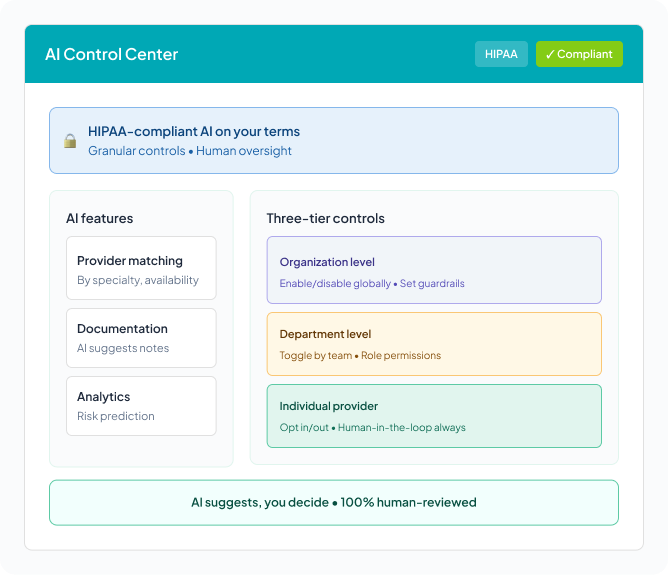Click 'Toggle by team • Role permissions' text
The image size is (668, 575).
point(360,355)
